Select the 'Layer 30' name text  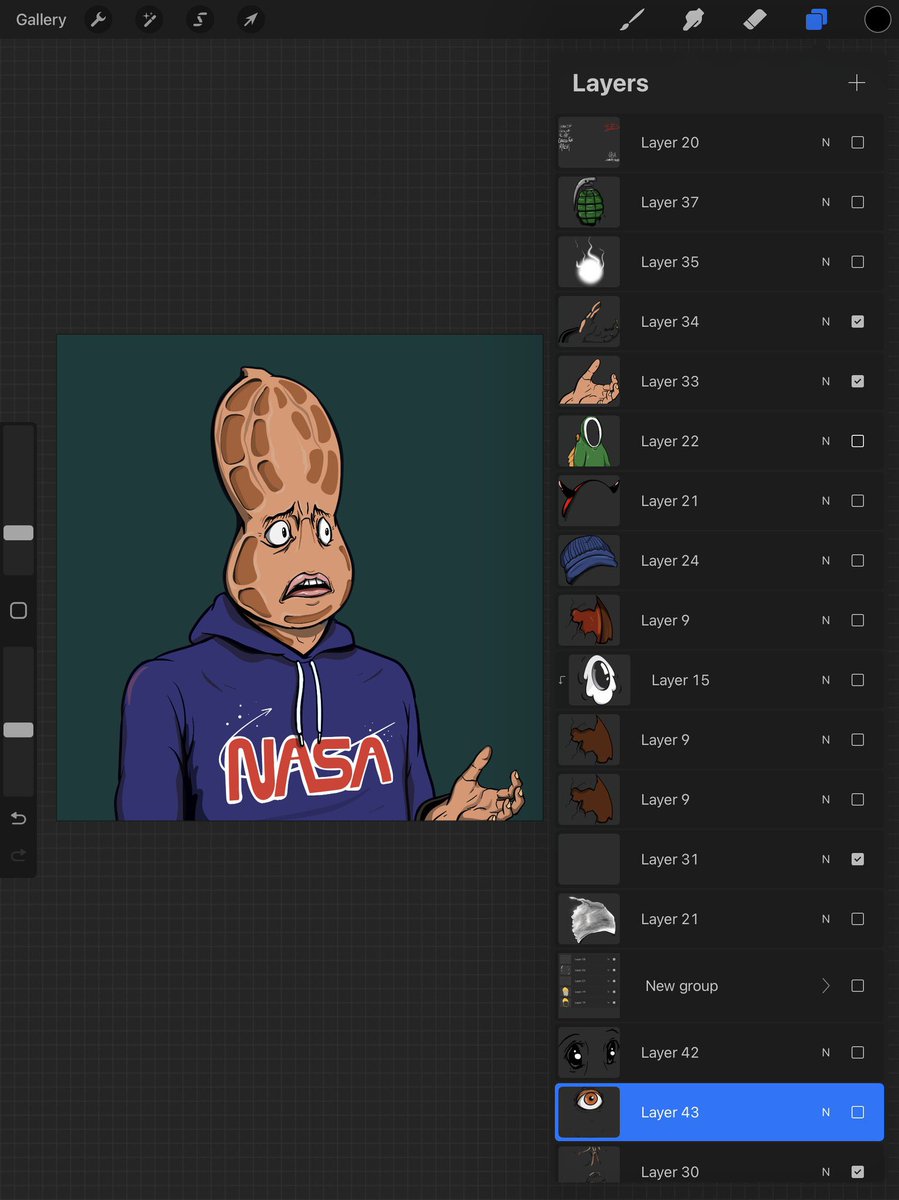670,1172
